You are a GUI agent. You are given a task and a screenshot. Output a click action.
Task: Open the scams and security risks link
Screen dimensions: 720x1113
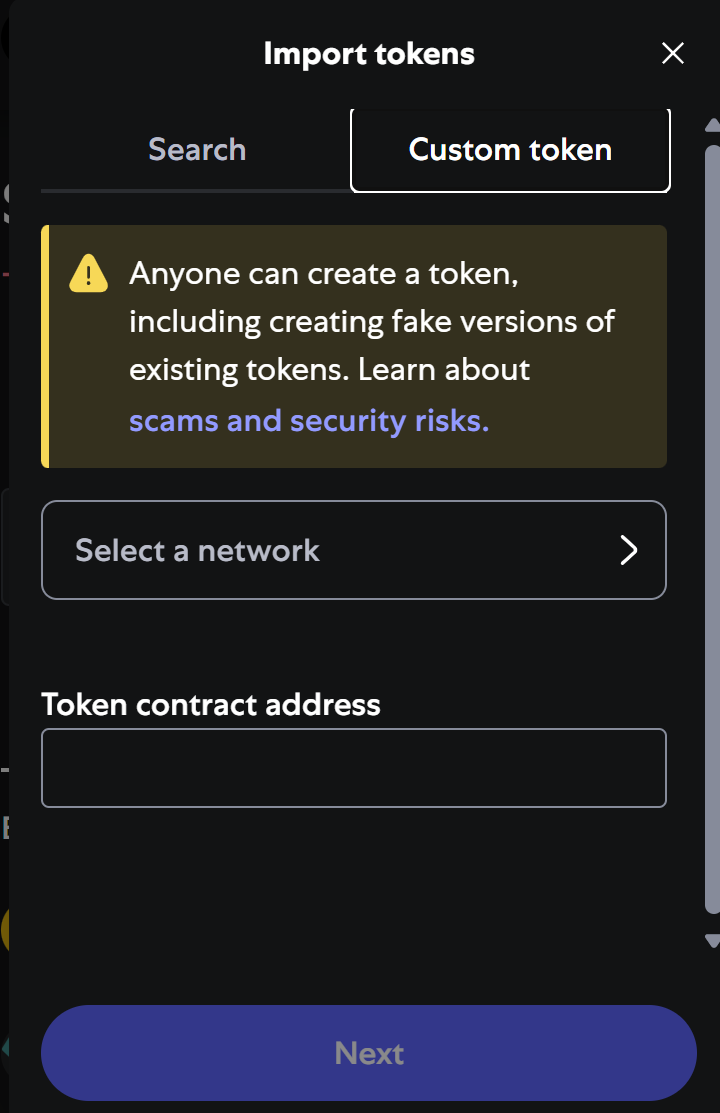pyautogui.click(x=309, y=421)
